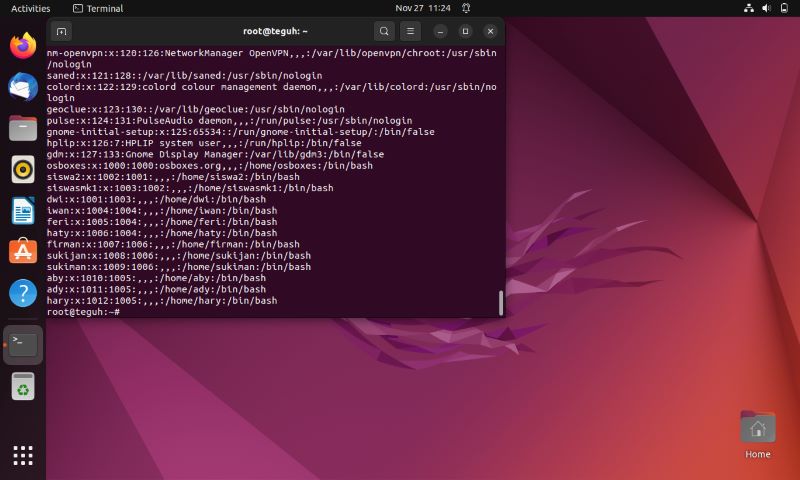Open the Help dock icon
This screenshot has width=800, height=480.
23,293
